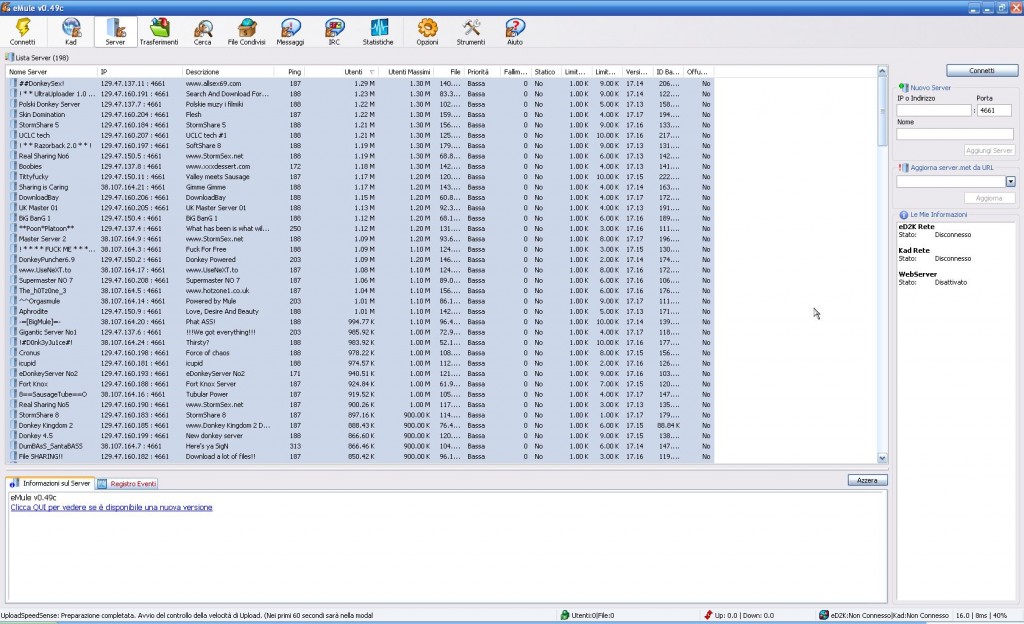This screenshot has width=1024, height=624.
Task: Select the Donkey 4.5 server row
Action: click(x=360, y=436)
